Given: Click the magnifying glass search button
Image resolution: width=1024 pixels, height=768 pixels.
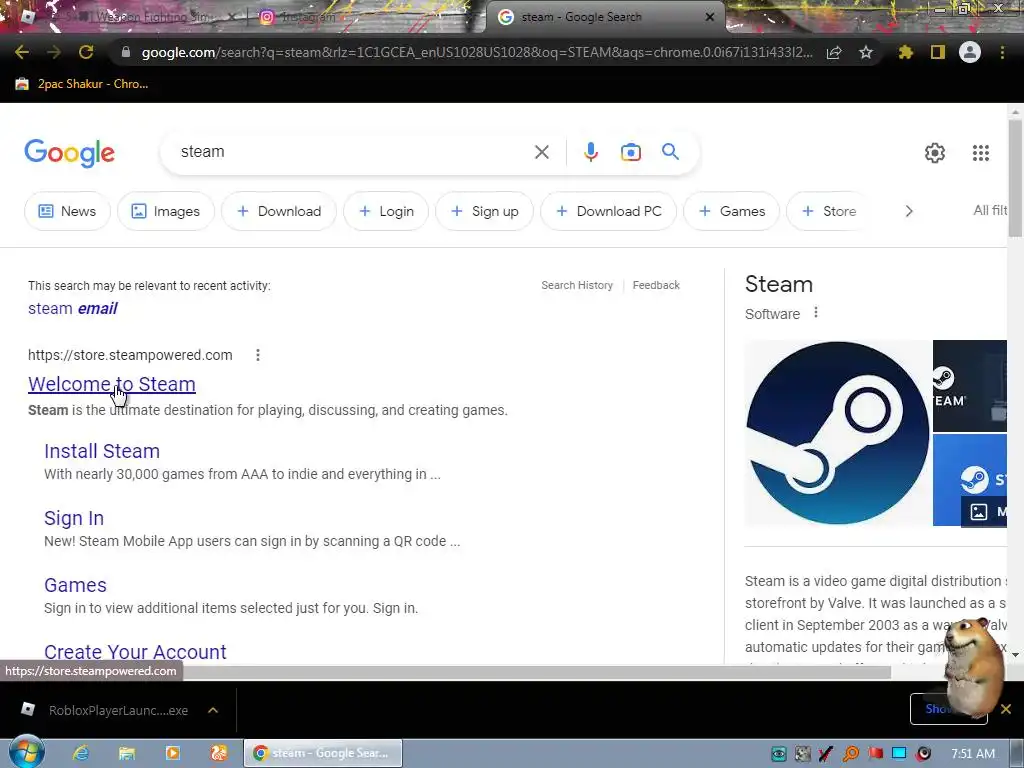Looking at the screenshot, I should pos(671,152).
